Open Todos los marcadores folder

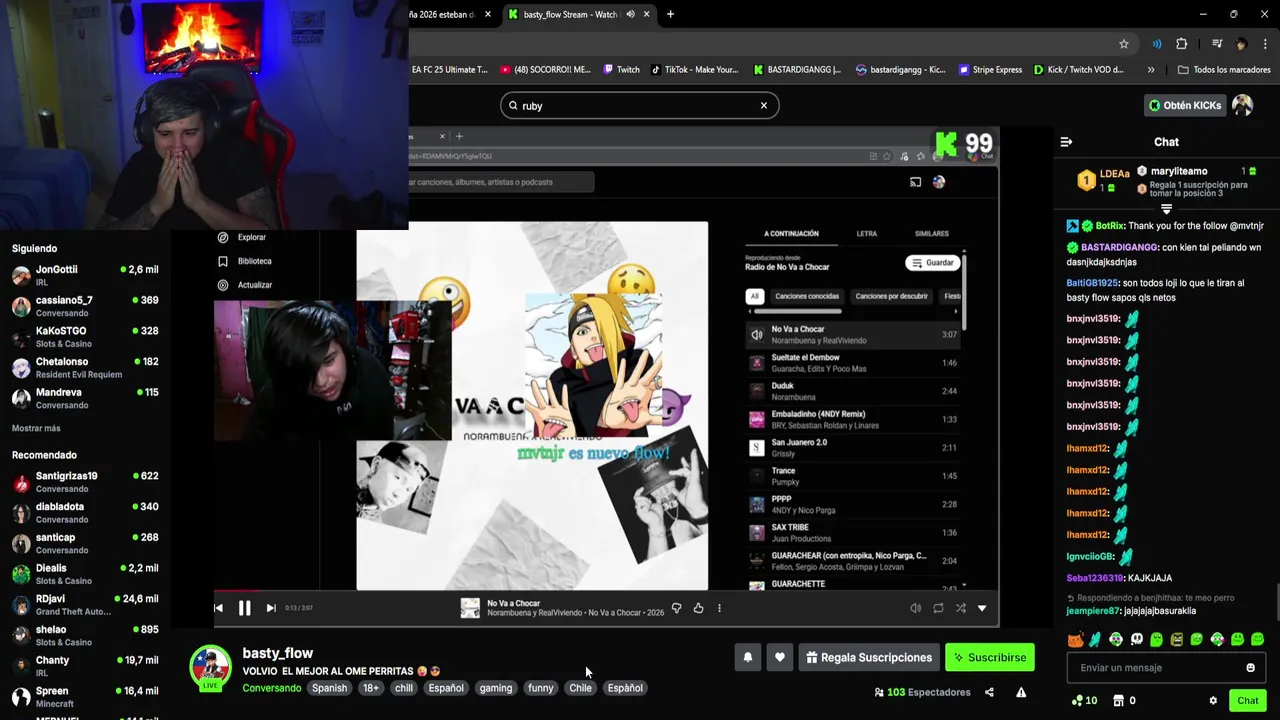click(x=1224, y=70)
